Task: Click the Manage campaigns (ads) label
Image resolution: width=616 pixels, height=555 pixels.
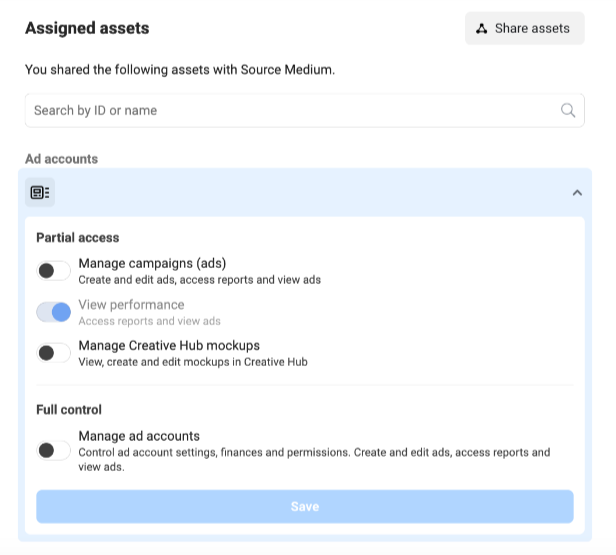Action: (152, 264)
